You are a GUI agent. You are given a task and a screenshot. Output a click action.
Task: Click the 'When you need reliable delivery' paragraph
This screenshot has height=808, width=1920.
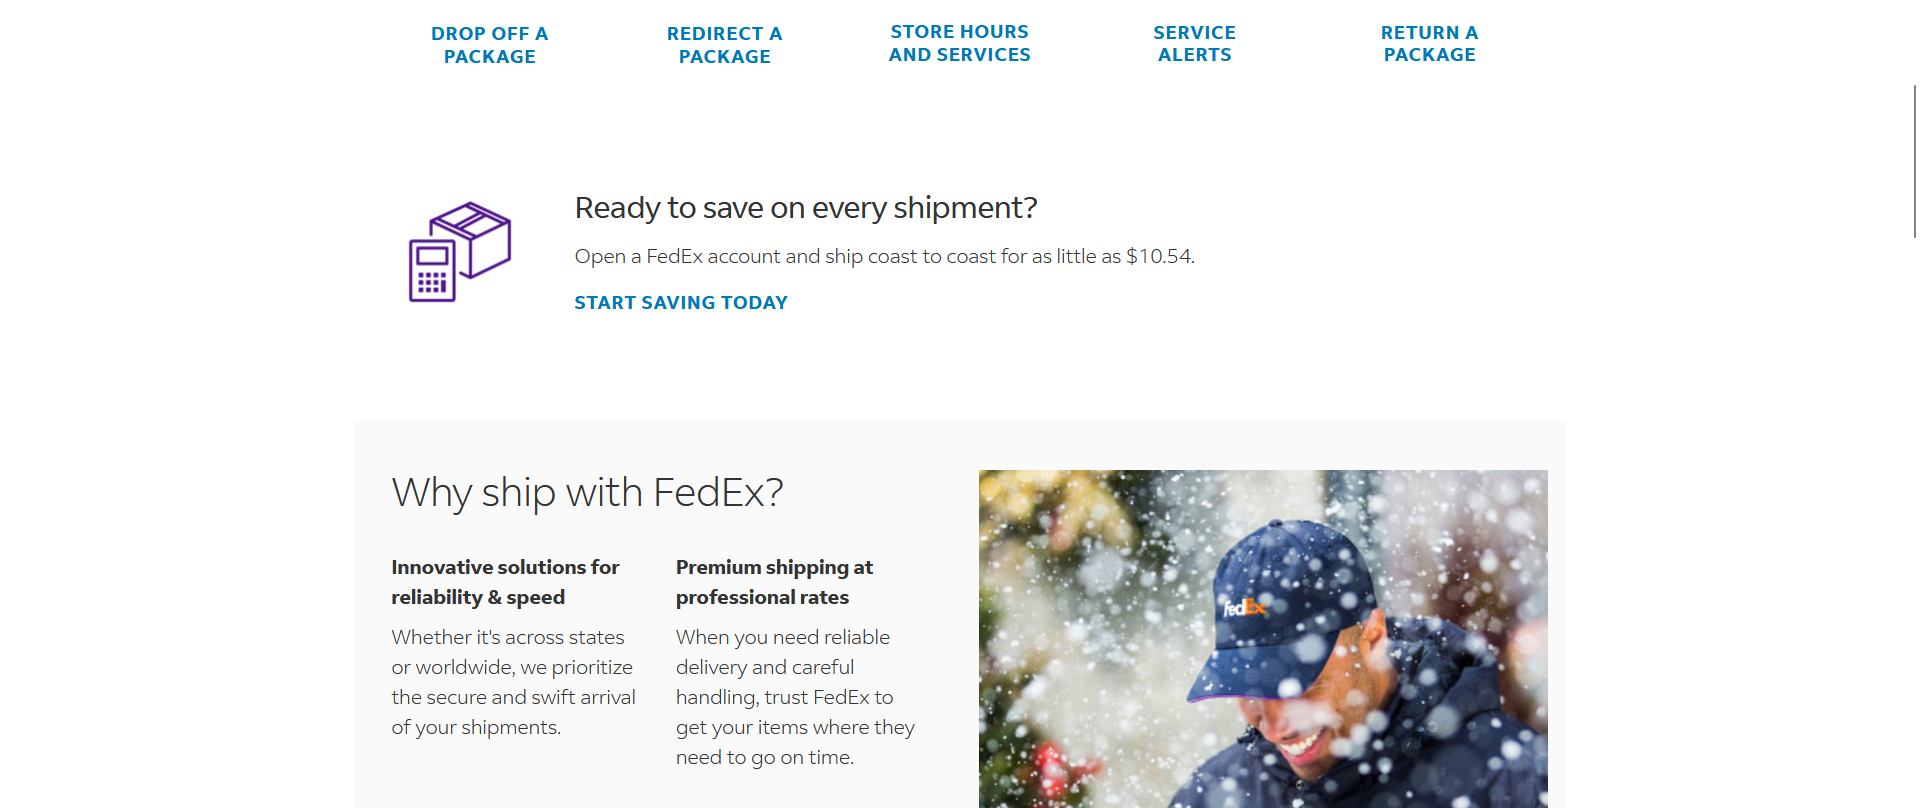point(795,697)
